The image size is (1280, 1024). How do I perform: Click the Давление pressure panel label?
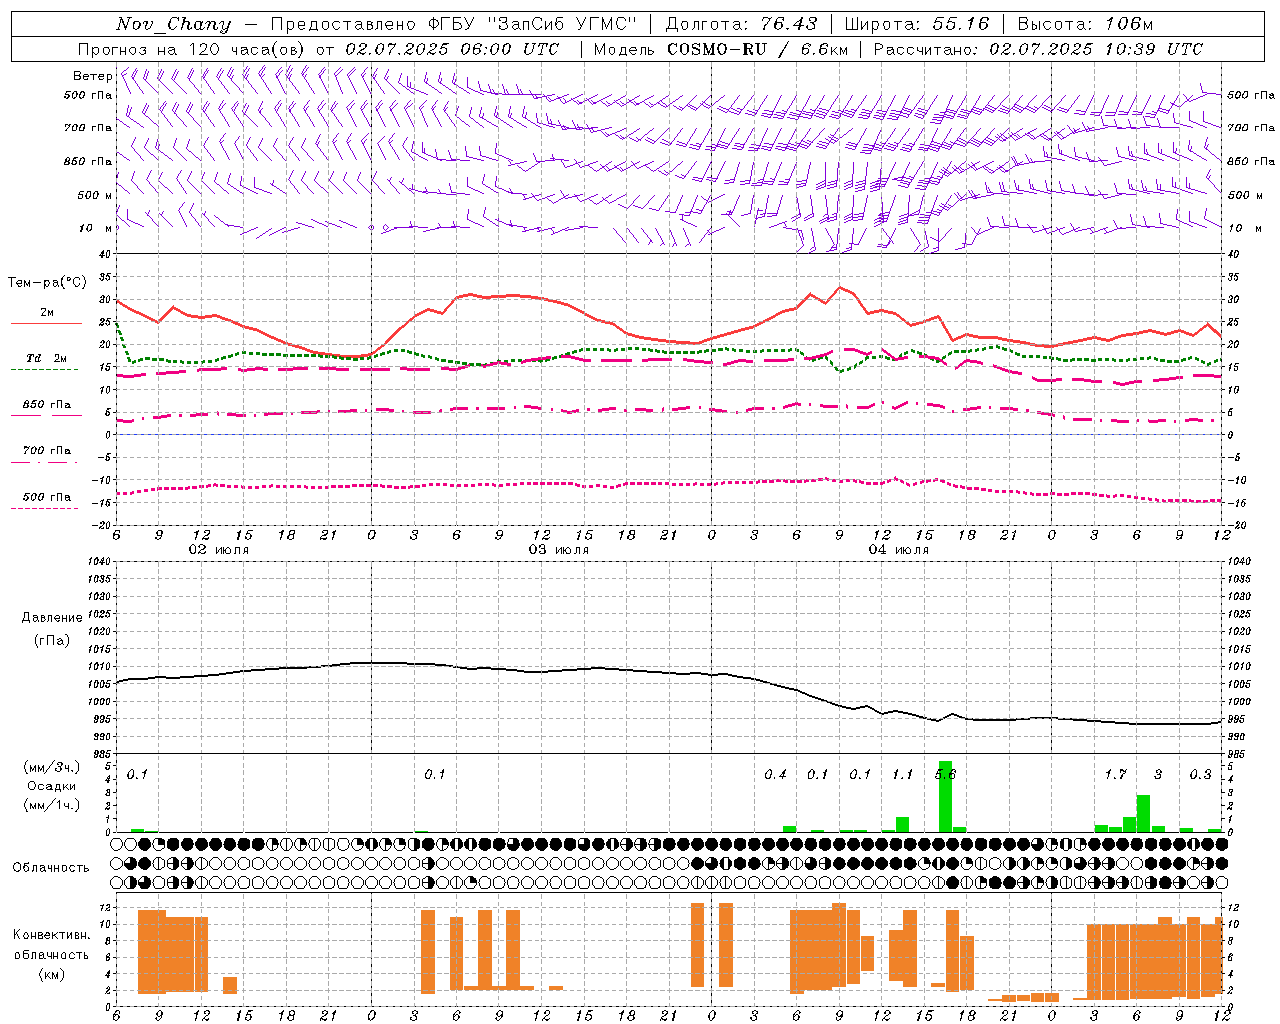(x=52, y=618)
